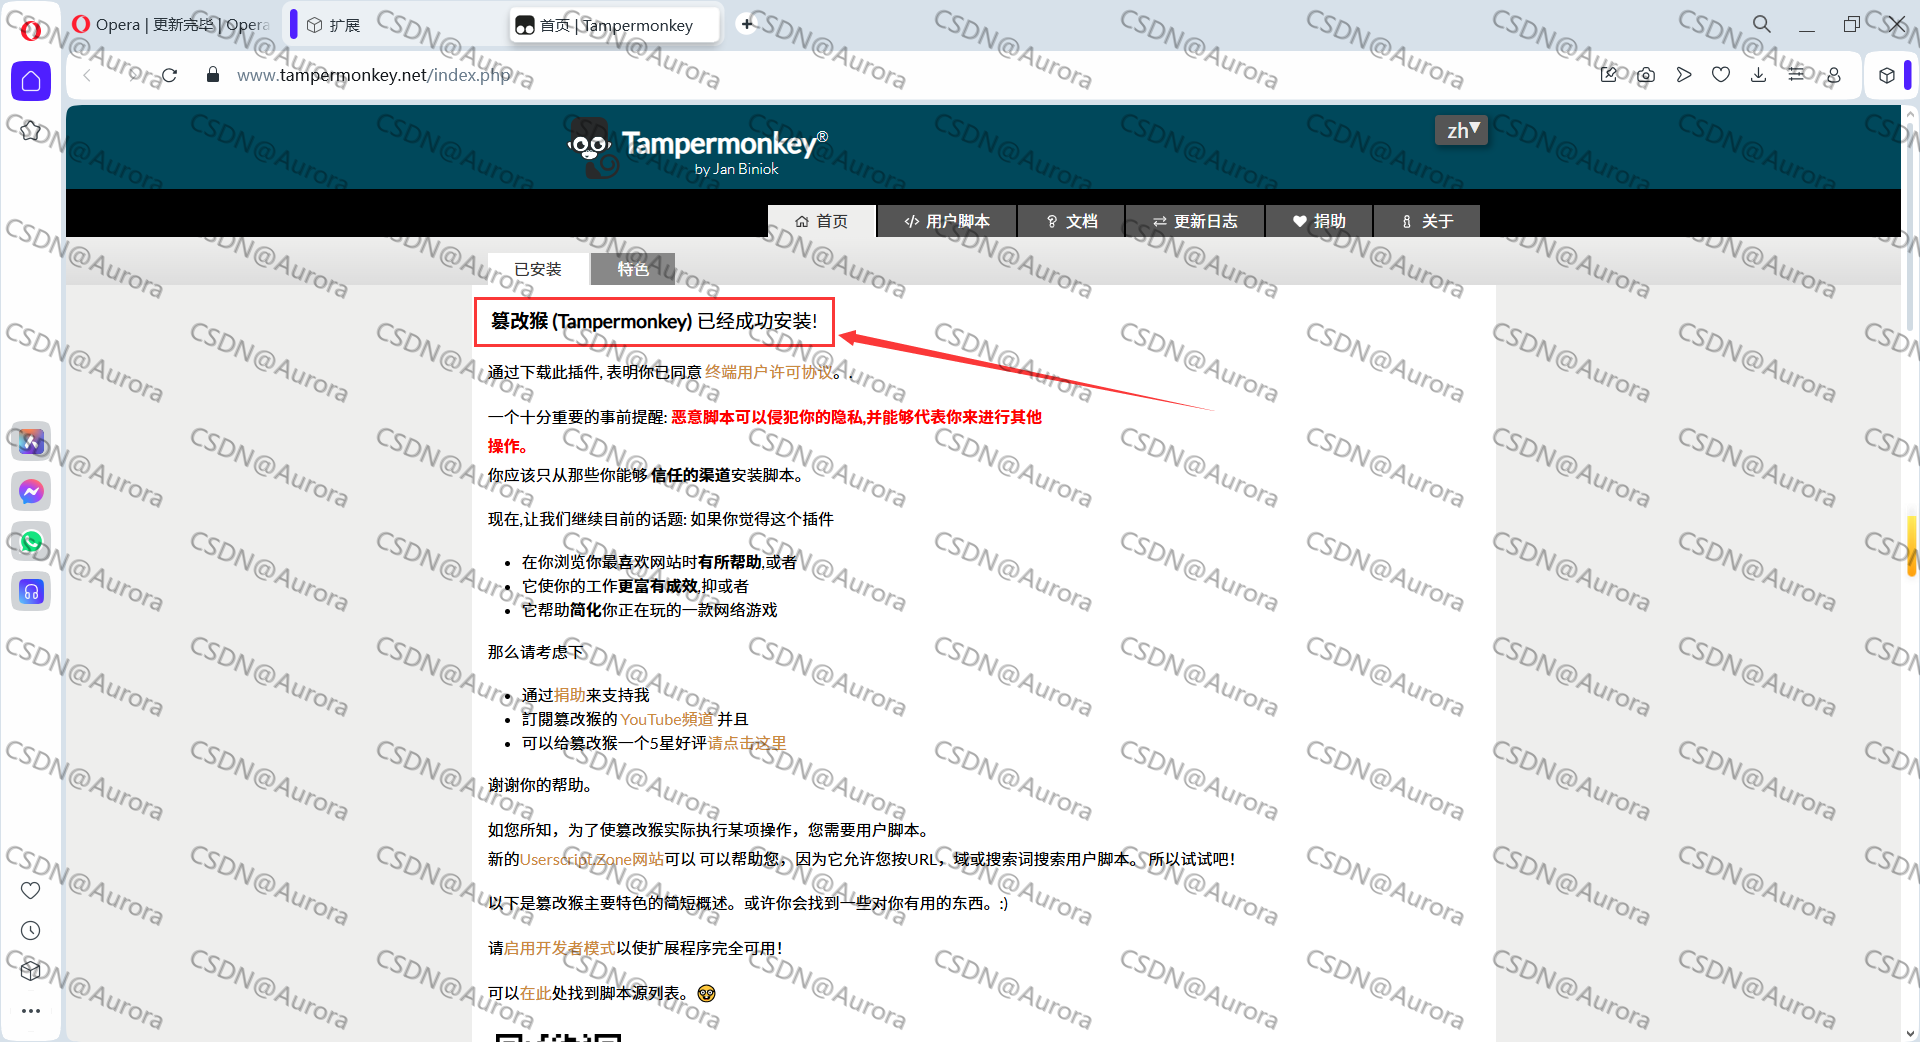Select the 首页 | Tampermonkey browser tab
The height and width of the screenshot is (1042, 1920).
tap(615, 25)
